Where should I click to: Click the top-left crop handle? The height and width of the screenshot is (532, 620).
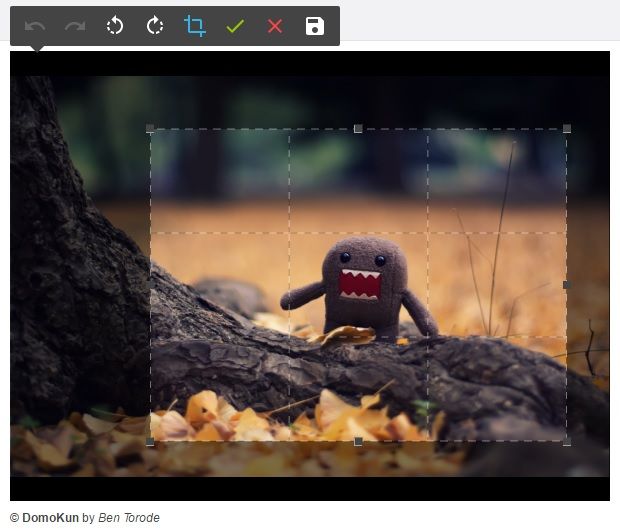click(x=150, y=129)
